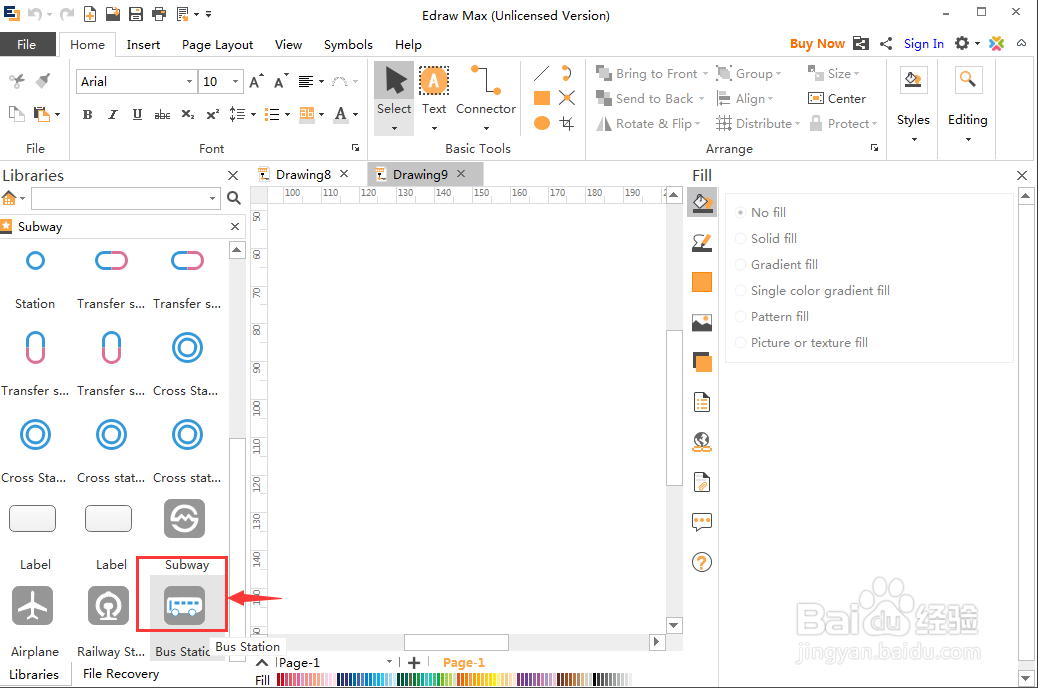Viewport: 1038px width, 688px height.
Task: Pick the ellipse shape tool
Action: tap(542, 123)
